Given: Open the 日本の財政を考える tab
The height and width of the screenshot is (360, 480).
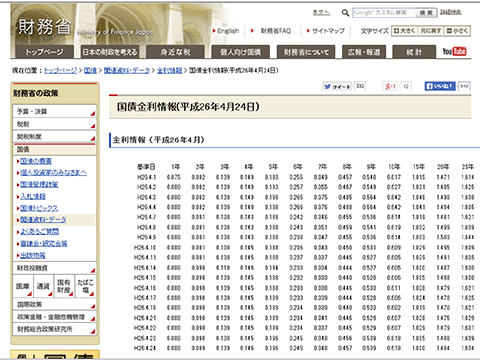Looking at the screenshot, I should point(110,52).
